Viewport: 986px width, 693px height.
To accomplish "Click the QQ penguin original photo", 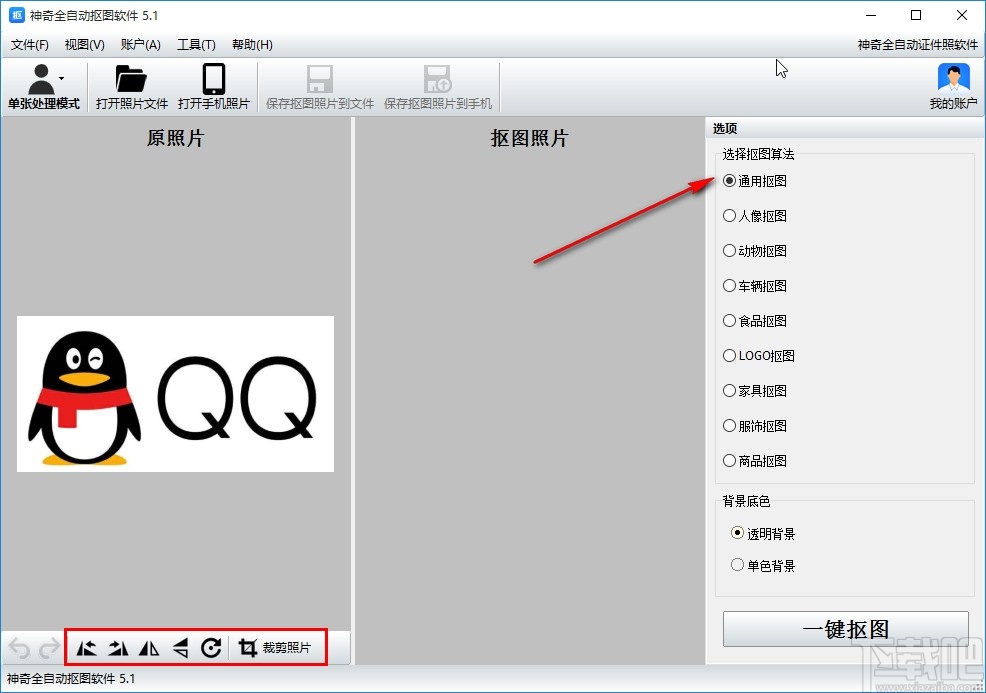I will (x=175, y=394).
